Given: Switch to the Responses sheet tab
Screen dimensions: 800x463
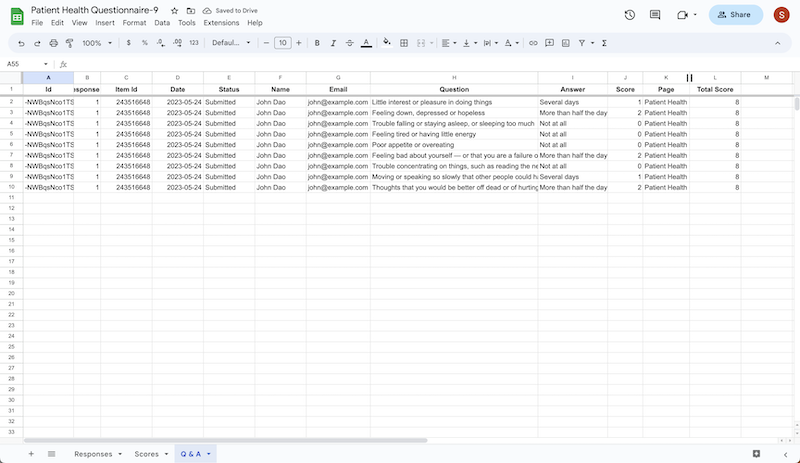Looking at the screenshot, I should point(93,454).
